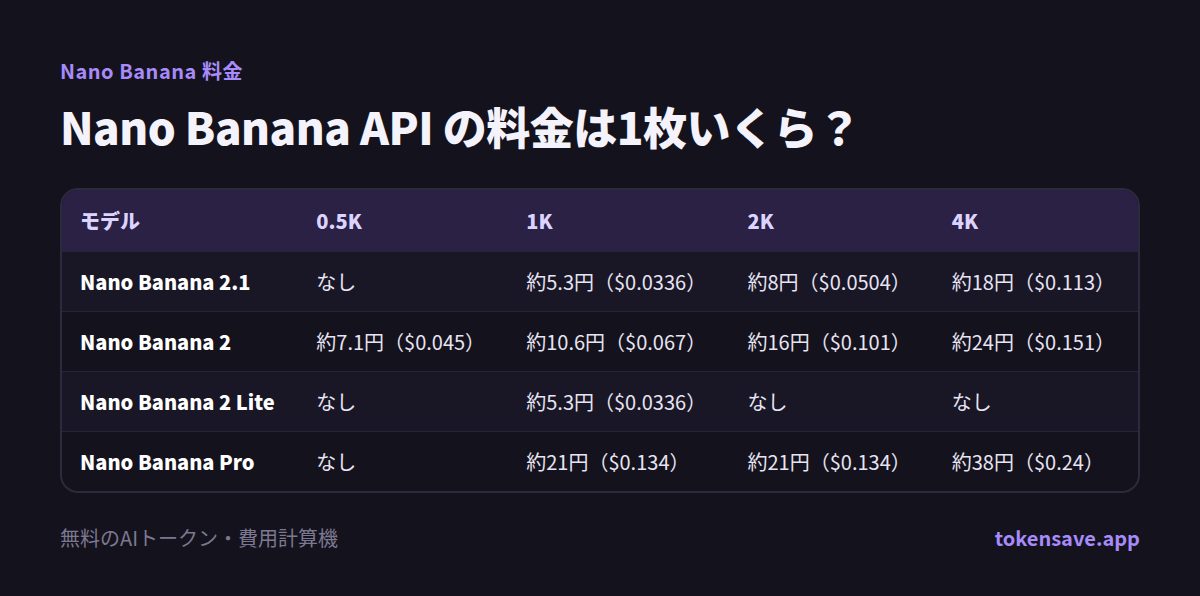Click the heading "Nano Banana API の料金は1枚いくら?"
Image resolution: width=1200 pixels, height=596 pixels.
point(456,130)
